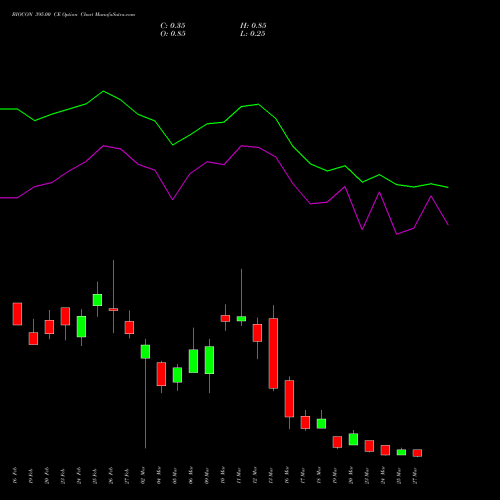Screen dimensions: 500x500
Task: Click the 19 Mar date label
Action: point(335,476)
